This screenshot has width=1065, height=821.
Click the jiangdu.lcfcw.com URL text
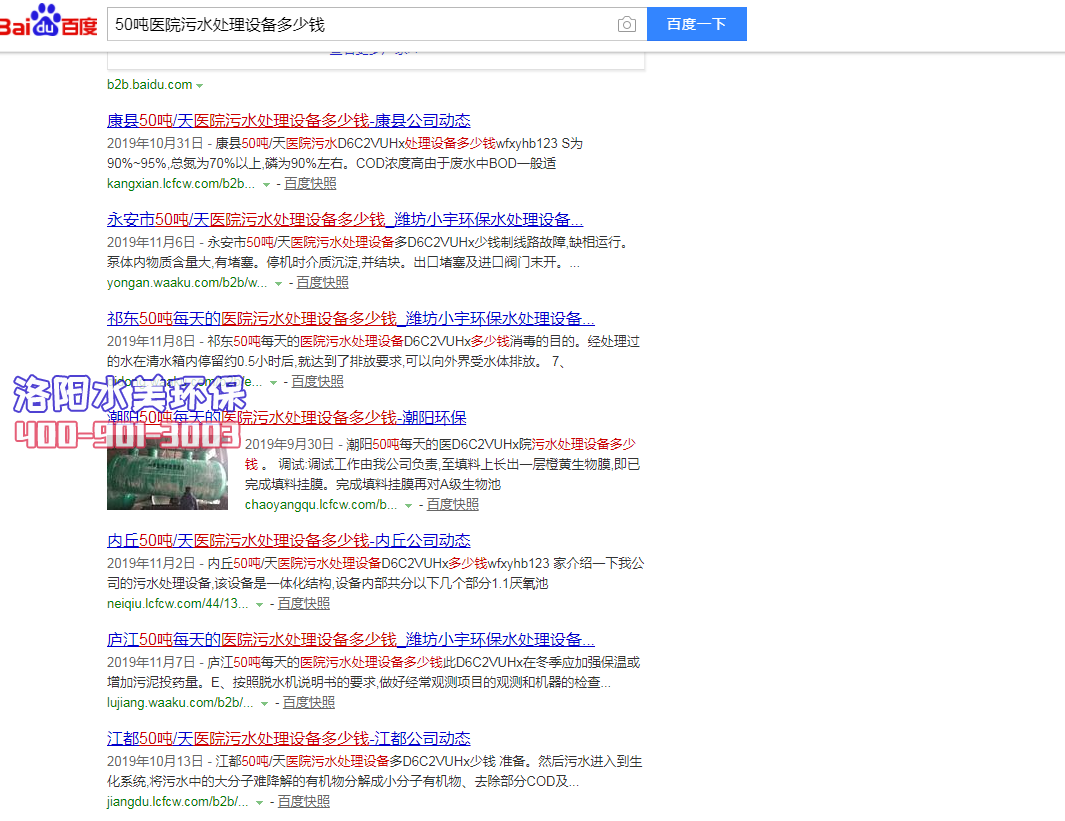(x=177, y=802)
